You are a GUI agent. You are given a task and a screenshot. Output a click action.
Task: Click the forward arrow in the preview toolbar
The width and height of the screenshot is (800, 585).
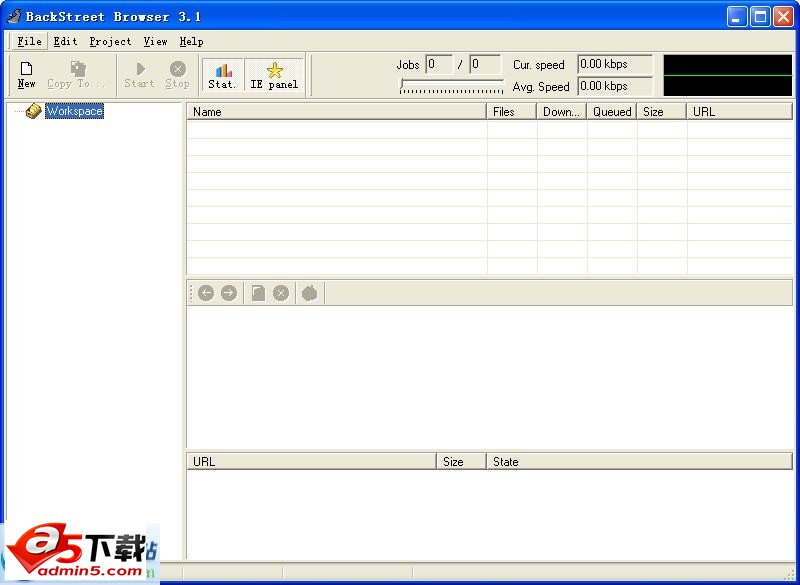pos(228,292)
